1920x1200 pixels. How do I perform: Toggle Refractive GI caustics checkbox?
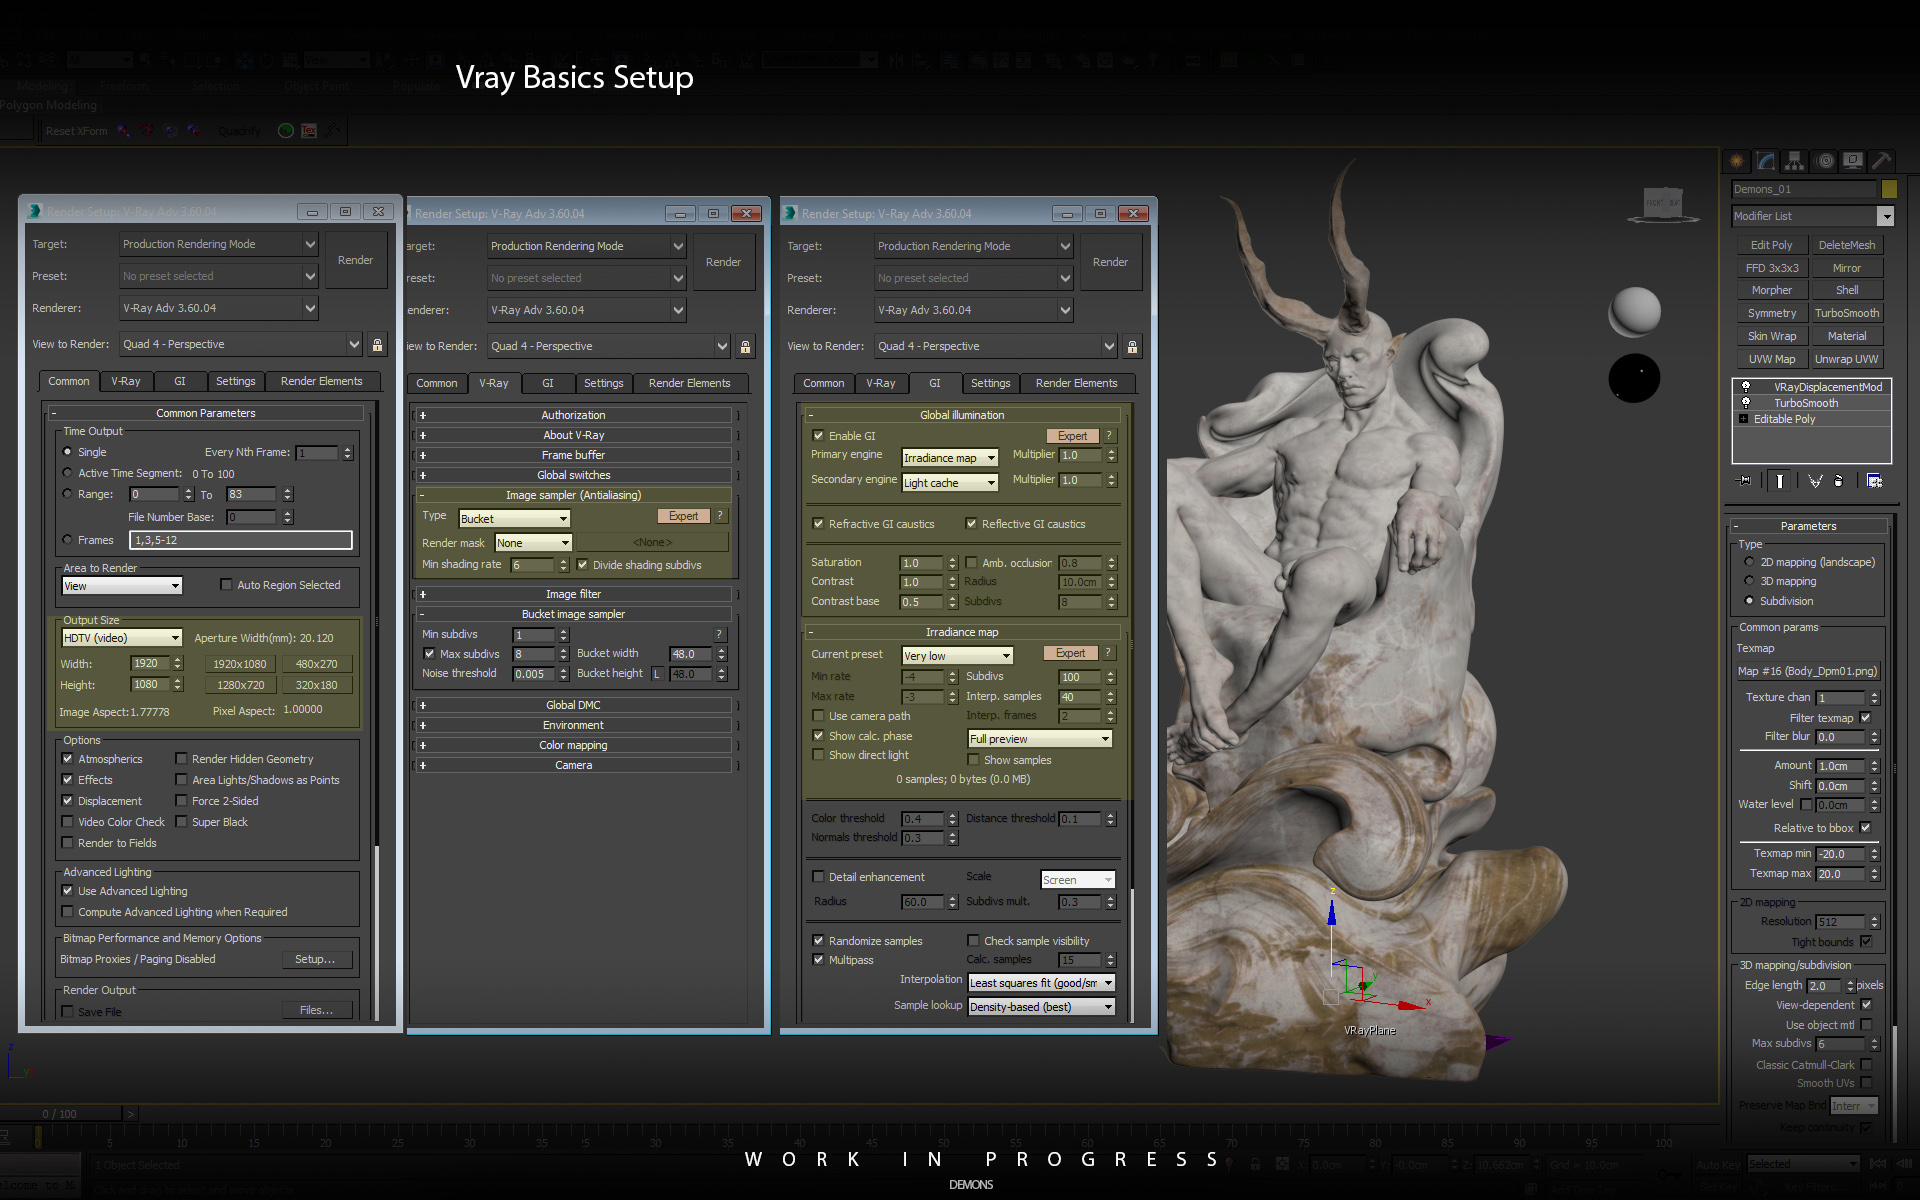pyautogui.click(x=818, y=524)
